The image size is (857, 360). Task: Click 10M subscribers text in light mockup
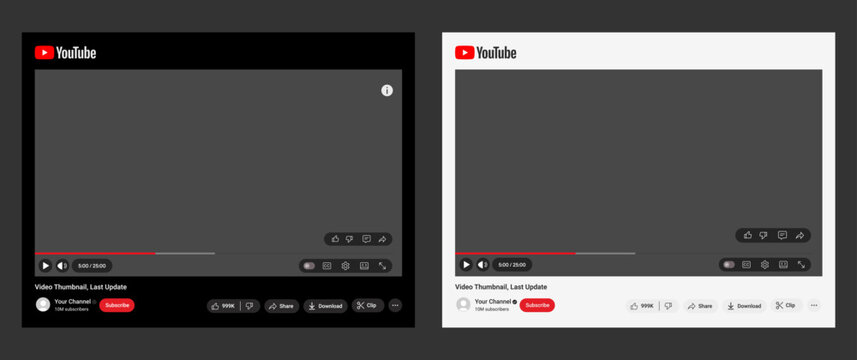[x=491, y=309]
